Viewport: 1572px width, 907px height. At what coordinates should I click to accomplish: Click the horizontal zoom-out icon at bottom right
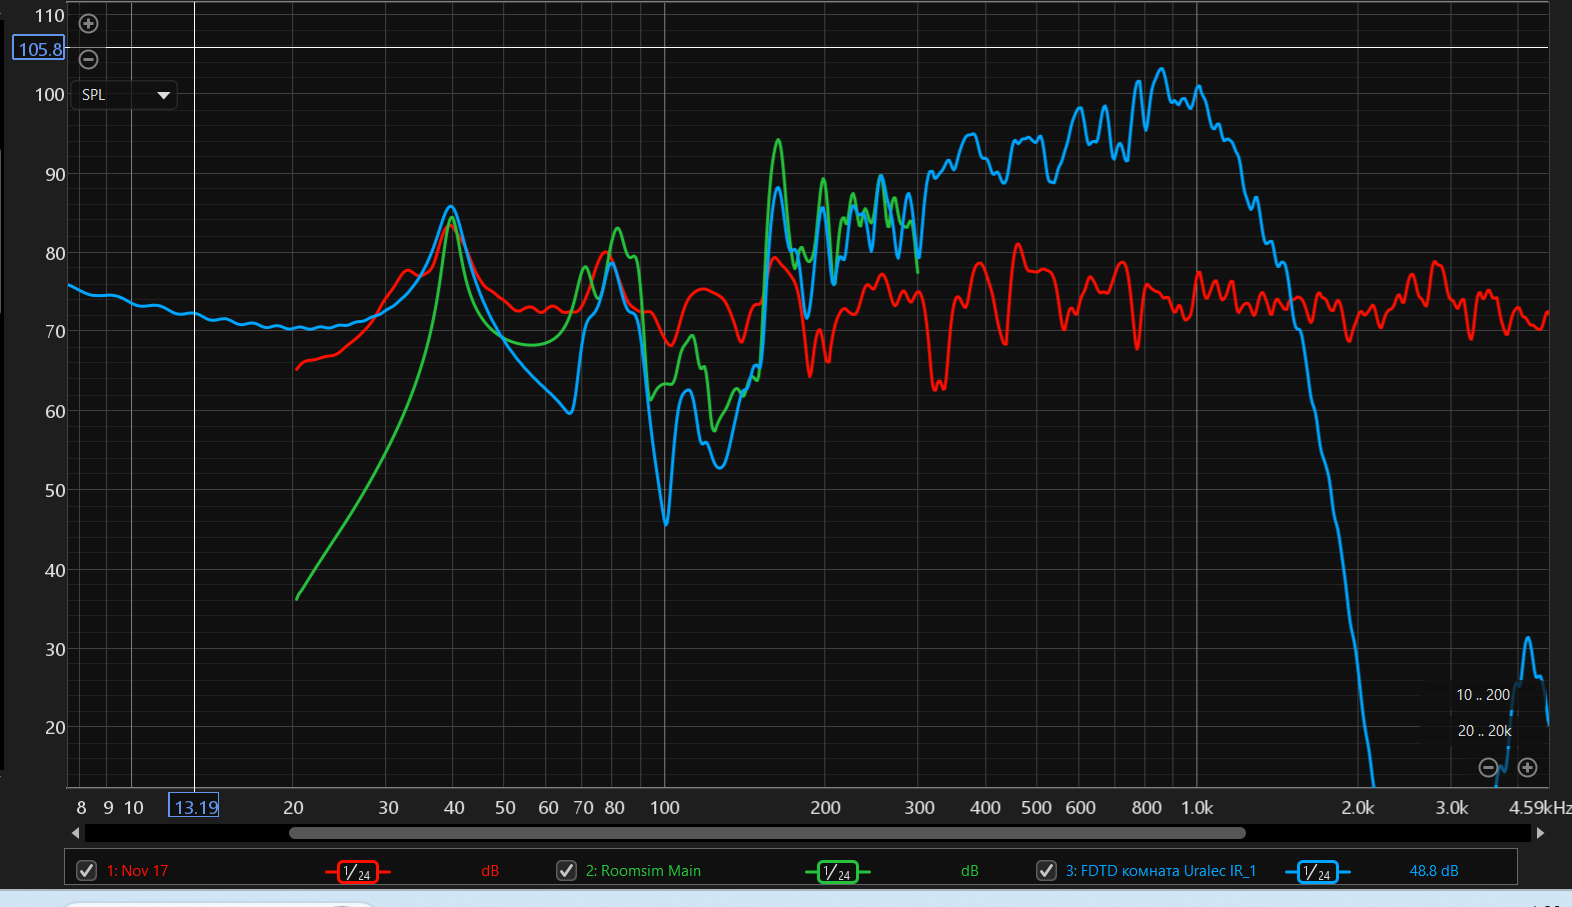click(1488, 767)
